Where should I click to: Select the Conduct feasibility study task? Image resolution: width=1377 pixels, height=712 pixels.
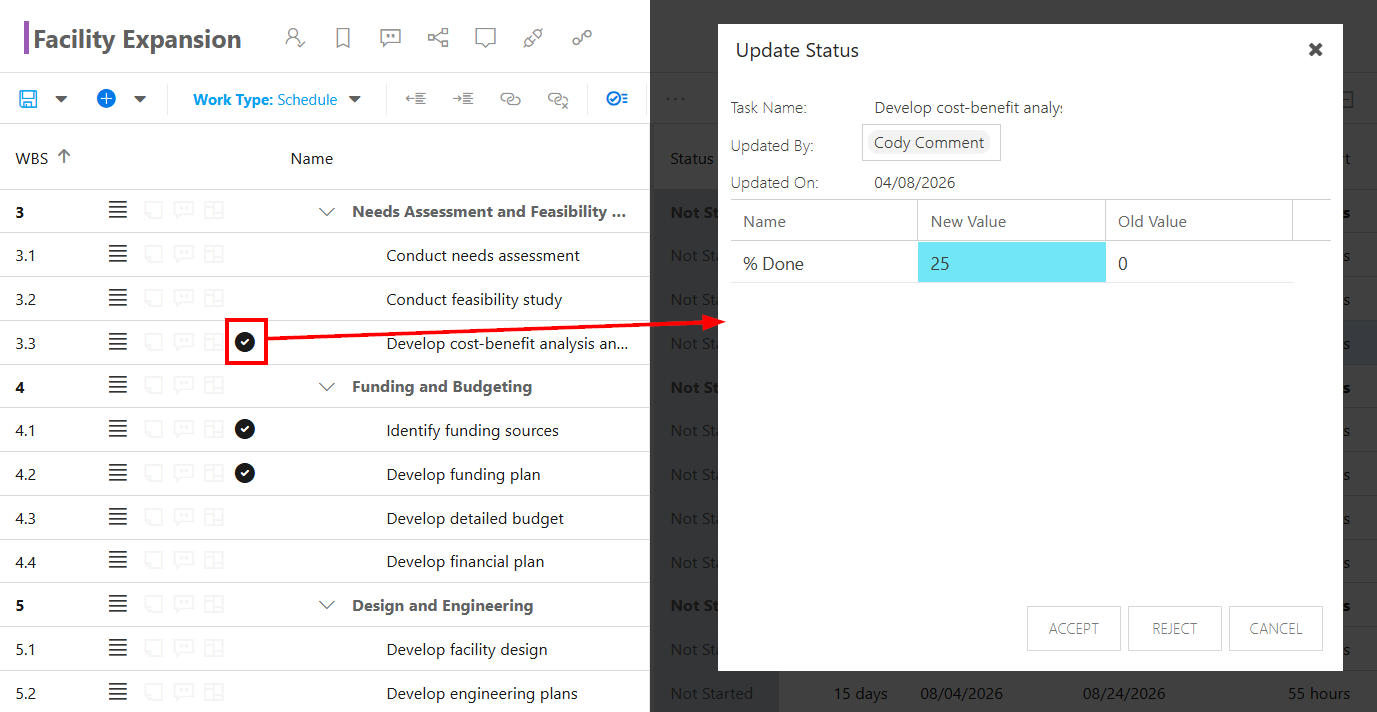tap(474, 299)
